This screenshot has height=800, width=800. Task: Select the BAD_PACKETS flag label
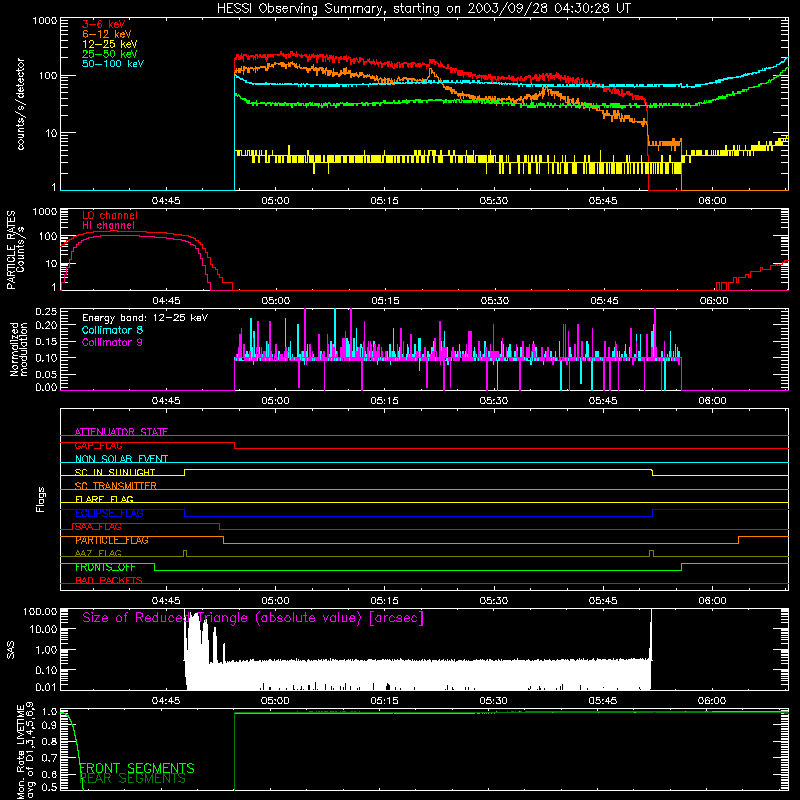[109, 581]
